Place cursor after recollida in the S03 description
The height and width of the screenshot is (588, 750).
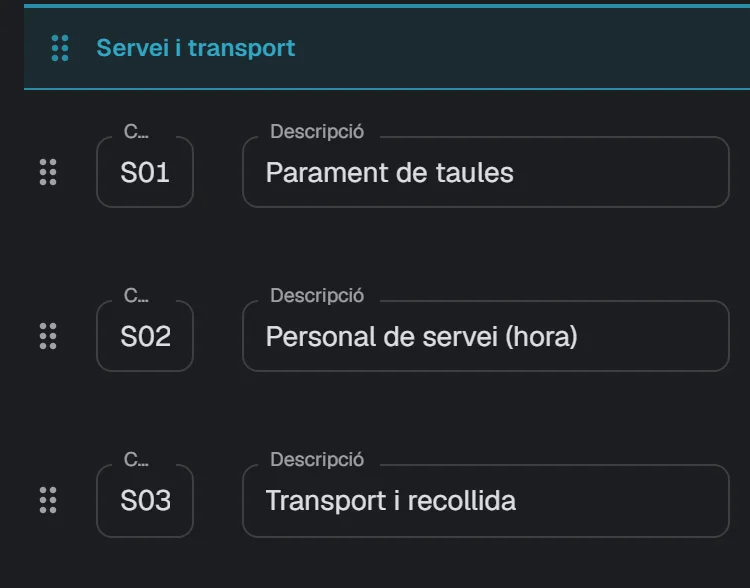pyautogui.click(x=518, y=501)
